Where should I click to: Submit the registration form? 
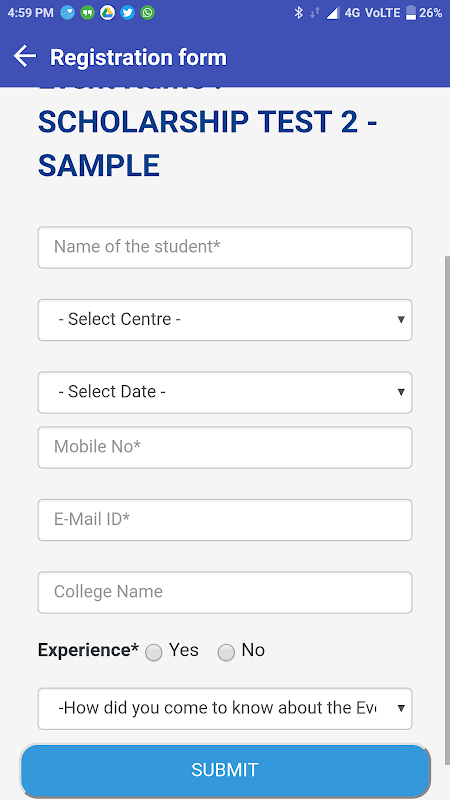click(x=225, y=770)
